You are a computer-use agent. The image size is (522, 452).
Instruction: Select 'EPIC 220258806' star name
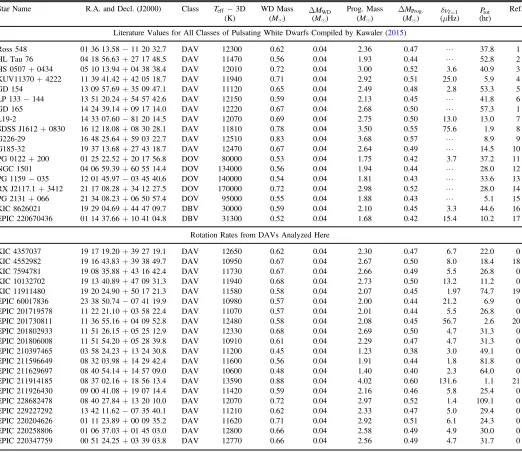[26, 431]
